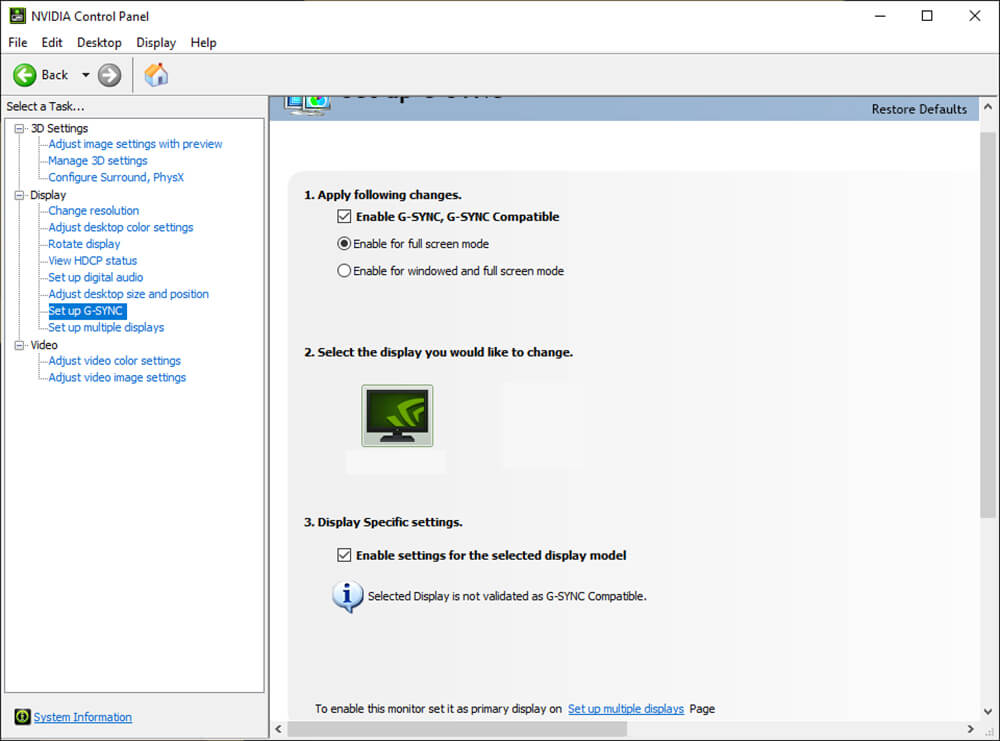Screen dimensions: 1000x741
Task: Click the horizontal scrollbar right arrow
Action: coord(971,729)
